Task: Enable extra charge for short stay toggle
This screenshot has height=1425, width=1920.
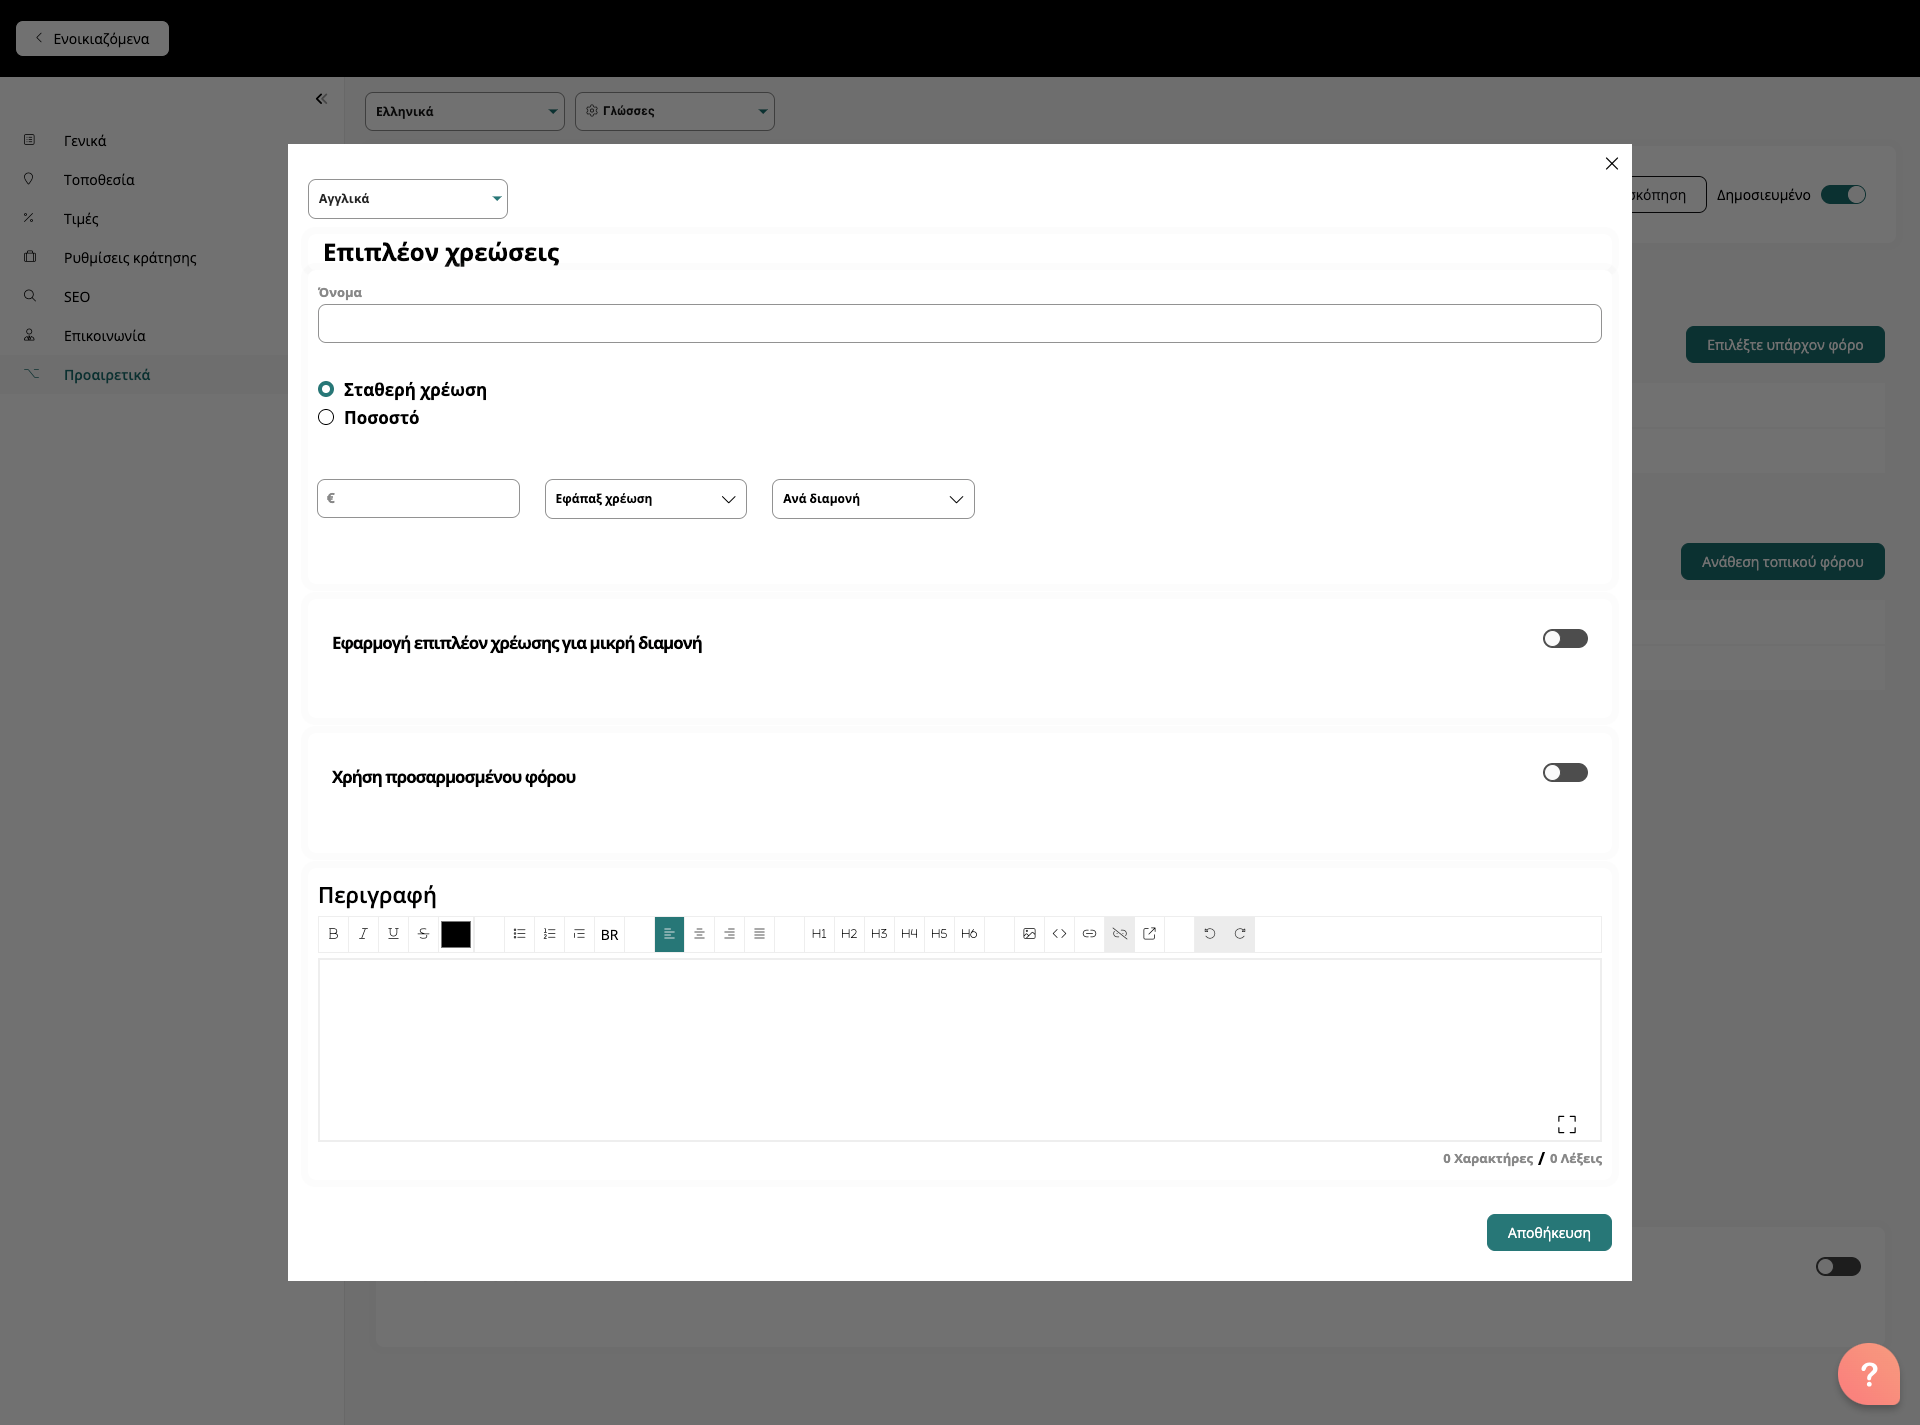Action: tap(1564, 639)
